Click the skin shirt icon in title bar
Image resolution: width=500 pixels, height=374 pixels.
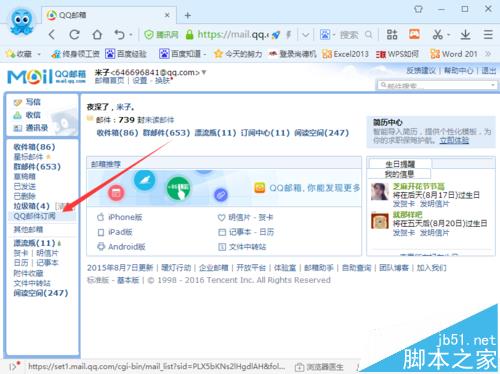(x=418, y=9)
